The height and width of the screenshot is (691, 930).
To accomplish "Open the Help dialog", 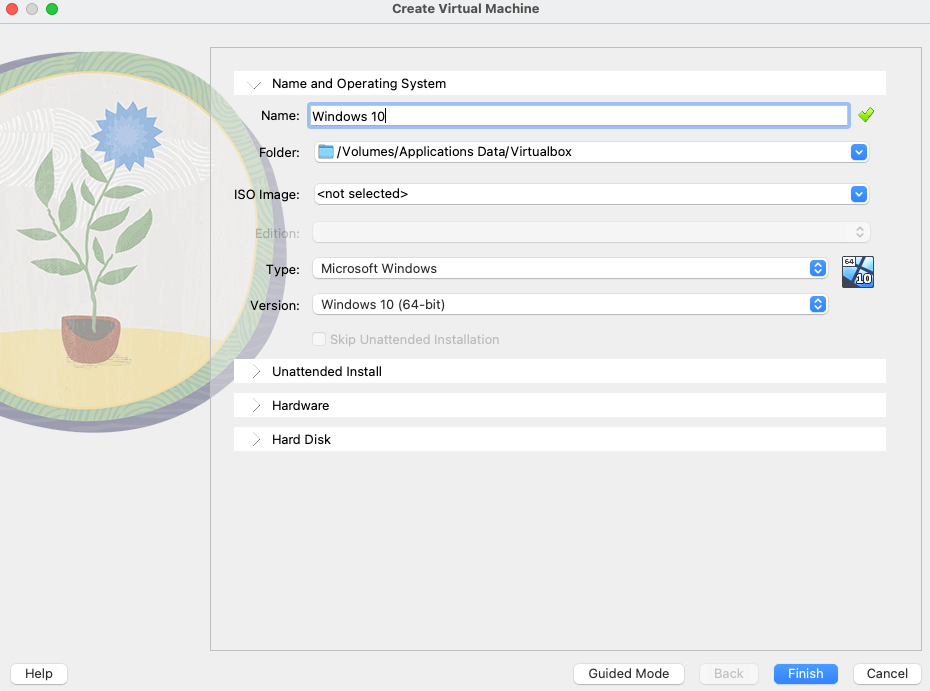I will pyautogui.click(x=38, y=673).
